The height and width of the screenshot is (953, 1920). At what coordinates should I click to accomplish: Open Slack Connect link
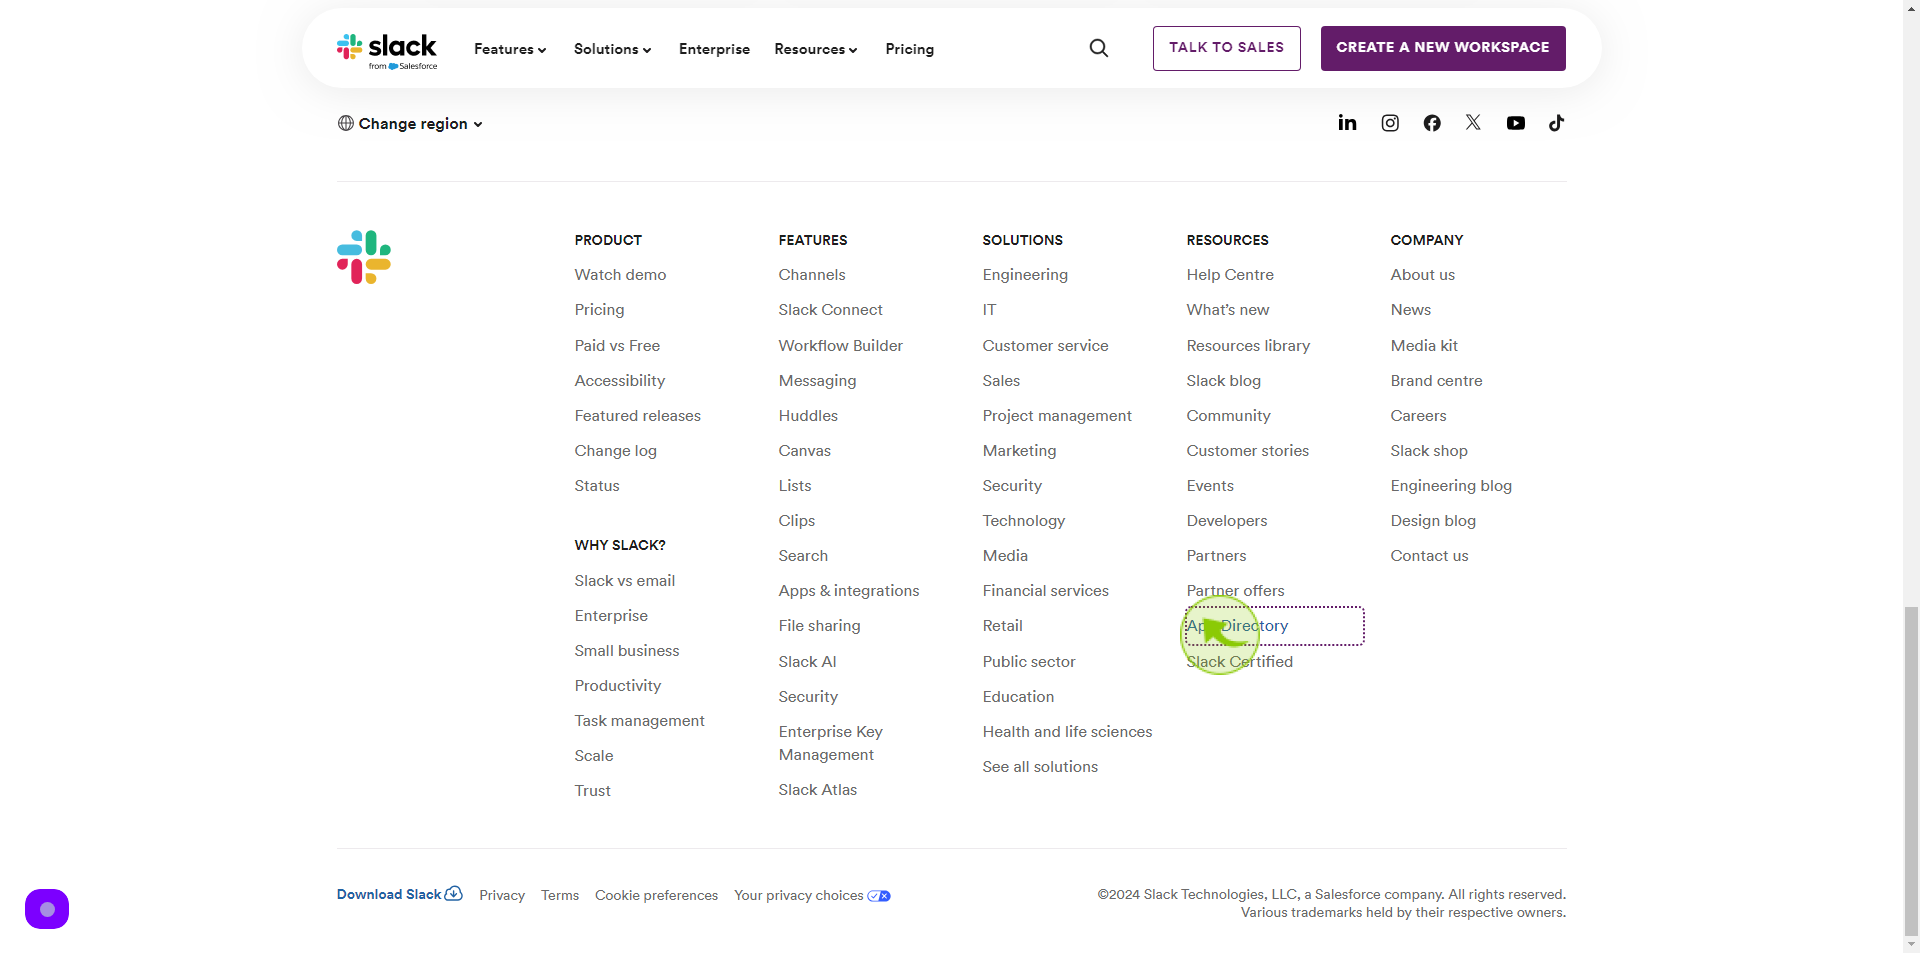(831, 310)
